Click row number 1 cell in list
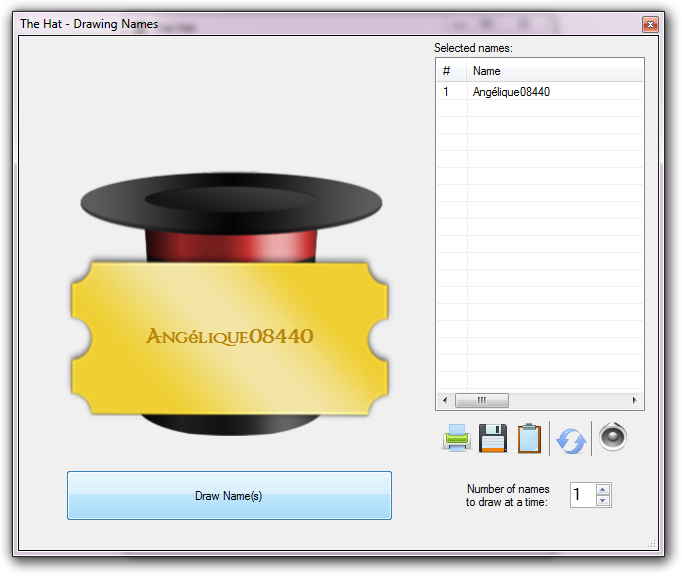Image resolution: width=682 pixels, height=576 pixels. pyautogui.click(x=451, y=92)
